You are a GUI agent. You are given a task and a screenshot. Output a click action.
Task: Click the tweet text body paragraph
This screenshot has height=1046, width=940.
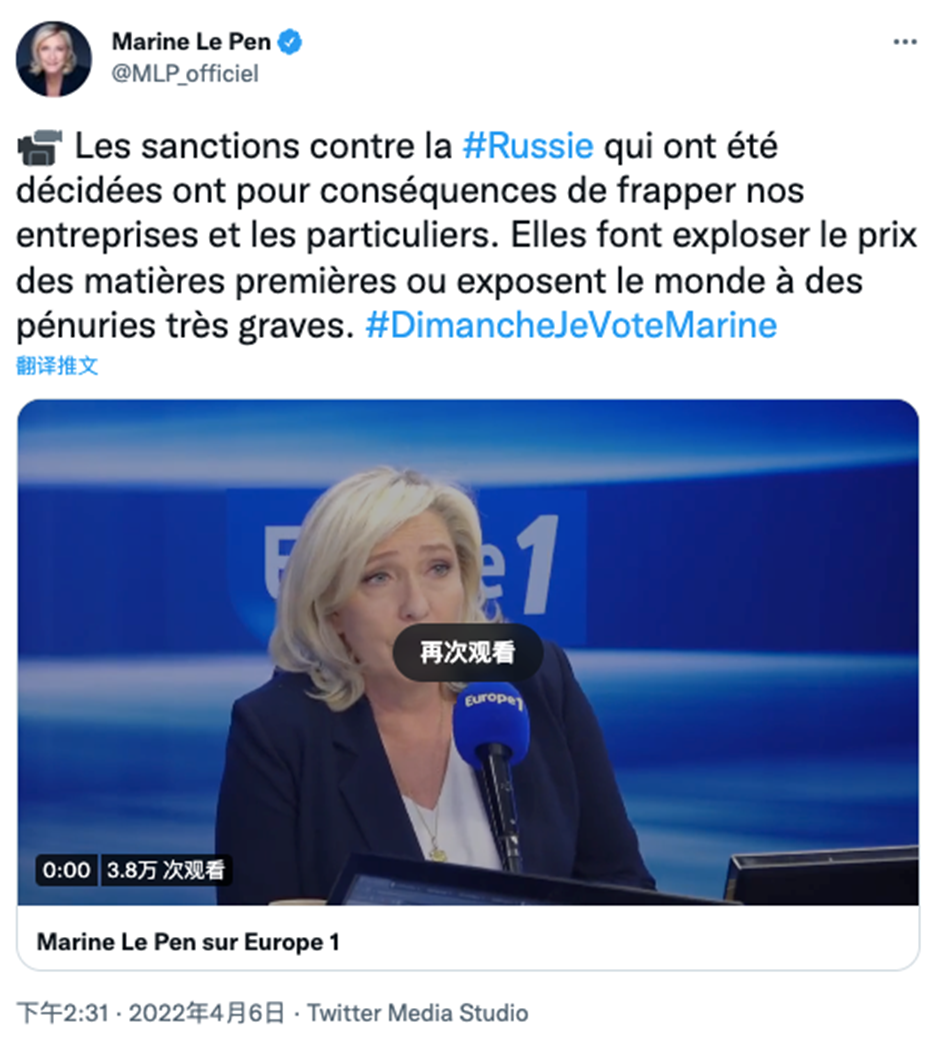click(x=467, y=236)
